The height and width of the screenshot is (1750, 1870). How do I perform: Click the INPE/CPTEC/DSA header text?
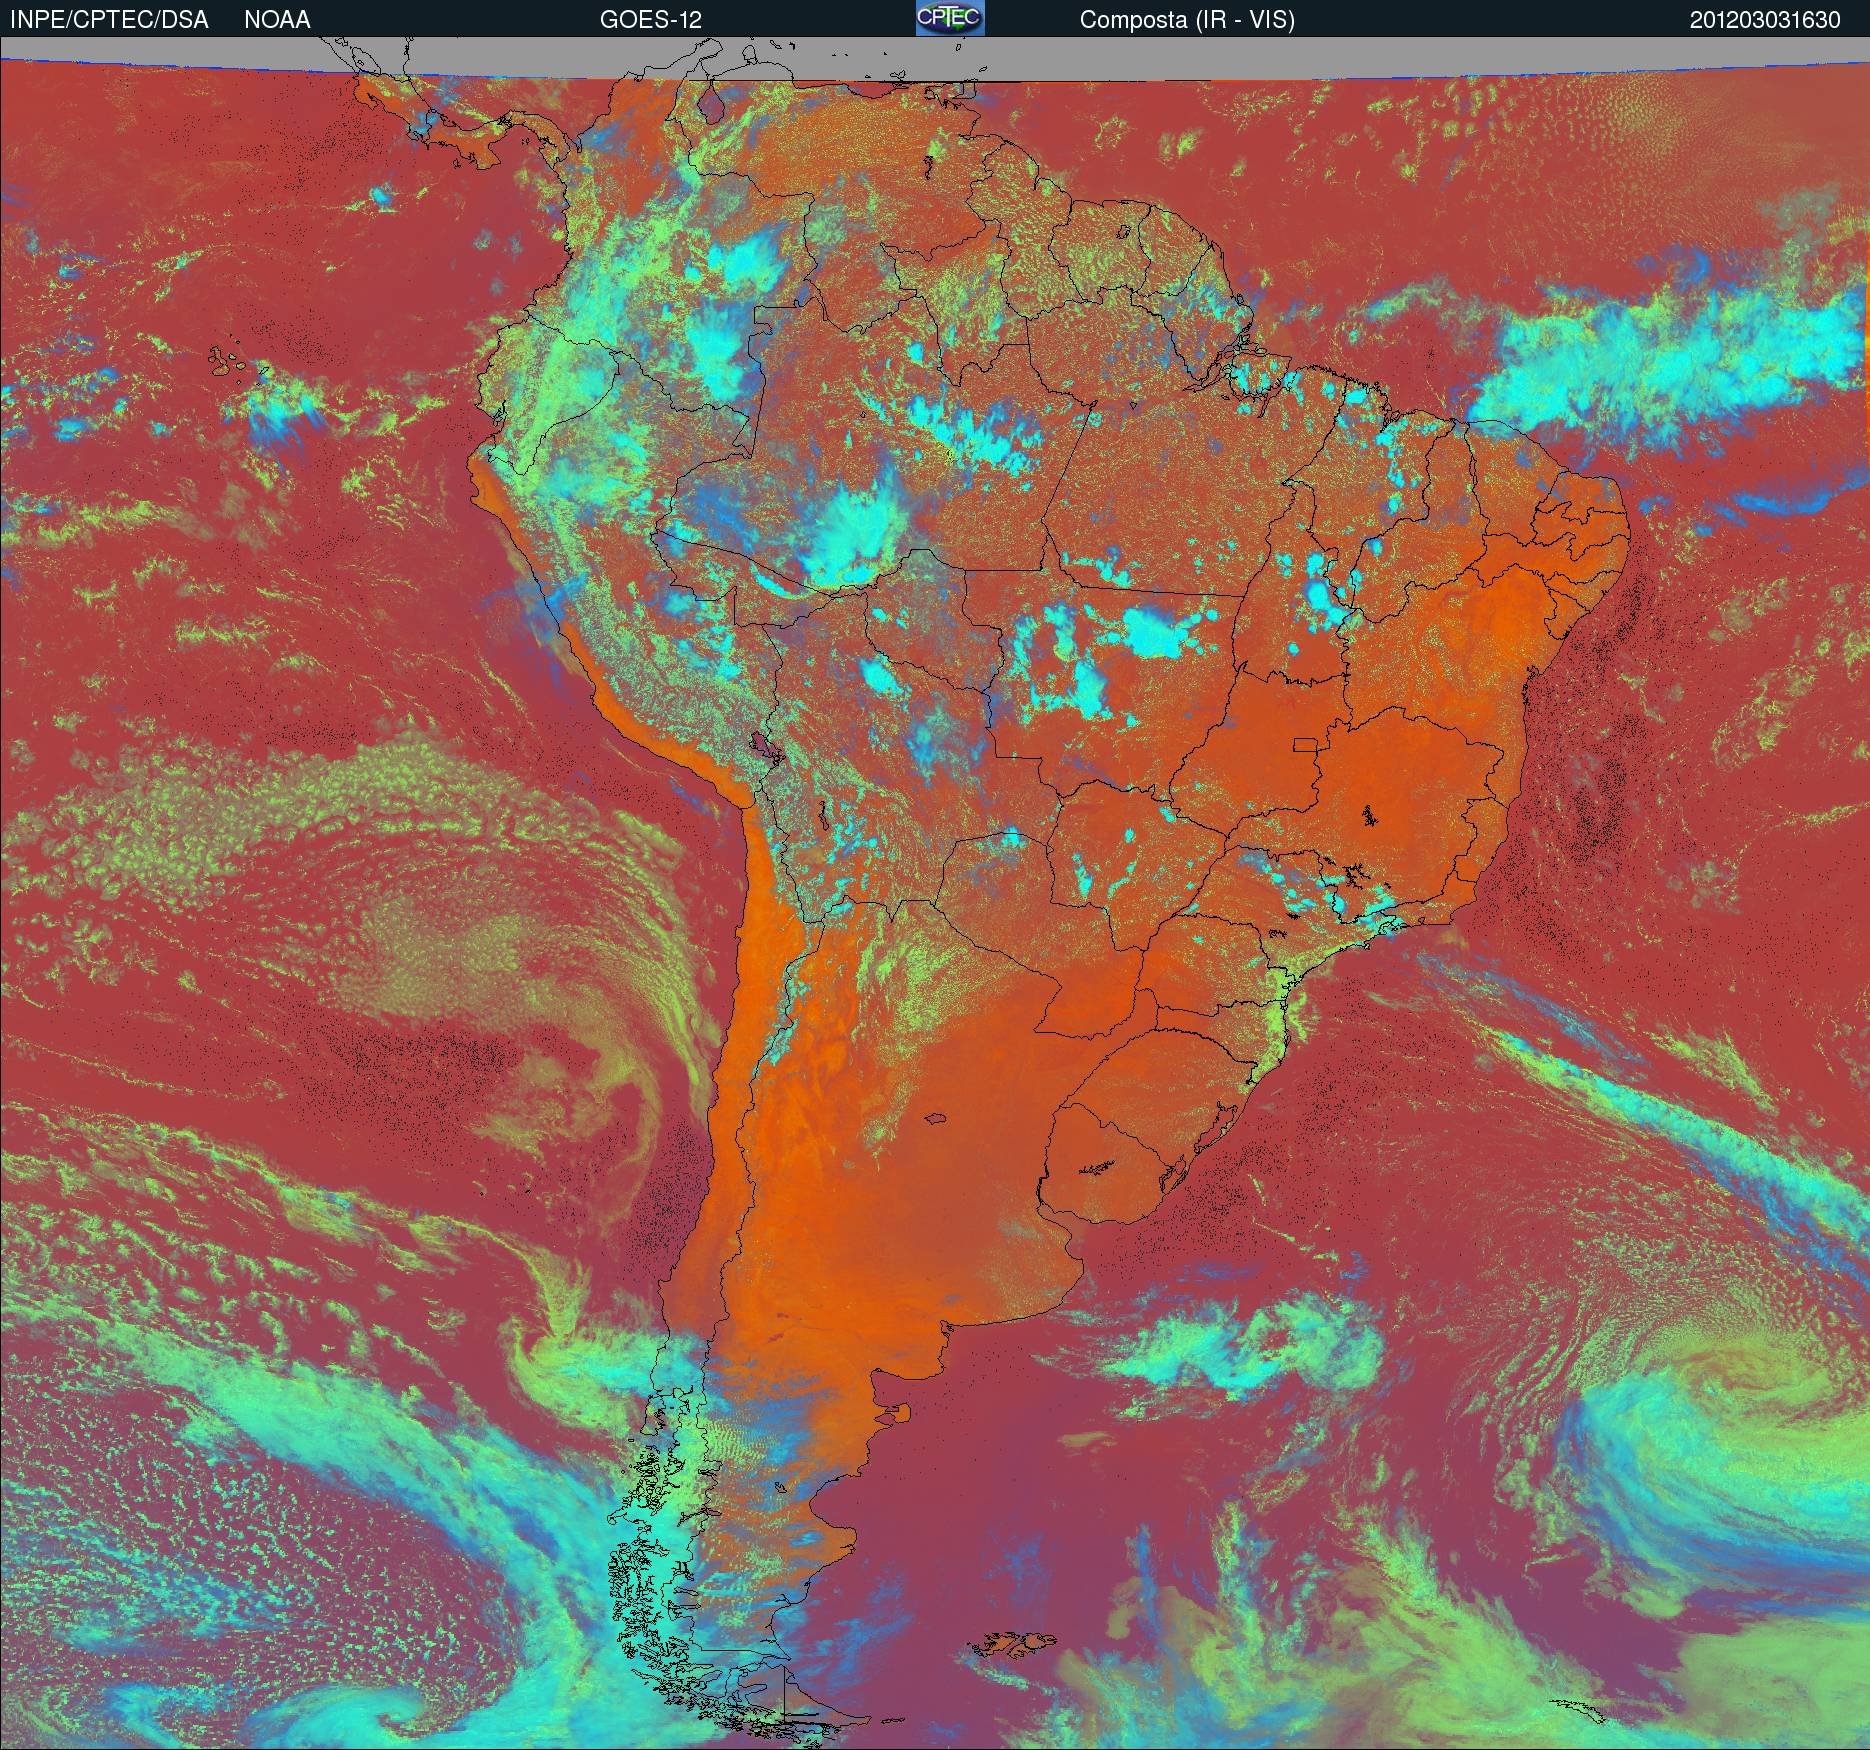tap(109, 20)
